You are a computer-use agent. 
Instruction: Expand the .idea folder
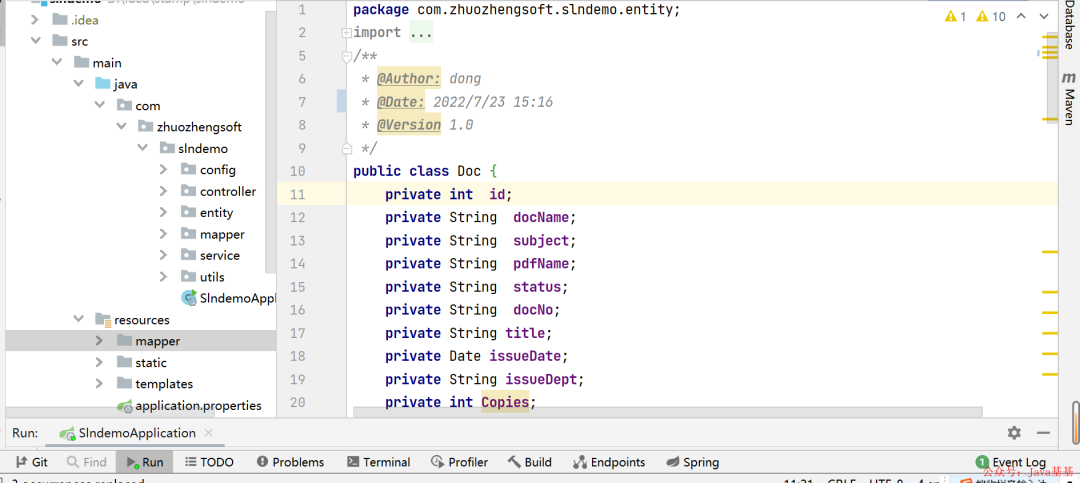click(x=35, y=20)
